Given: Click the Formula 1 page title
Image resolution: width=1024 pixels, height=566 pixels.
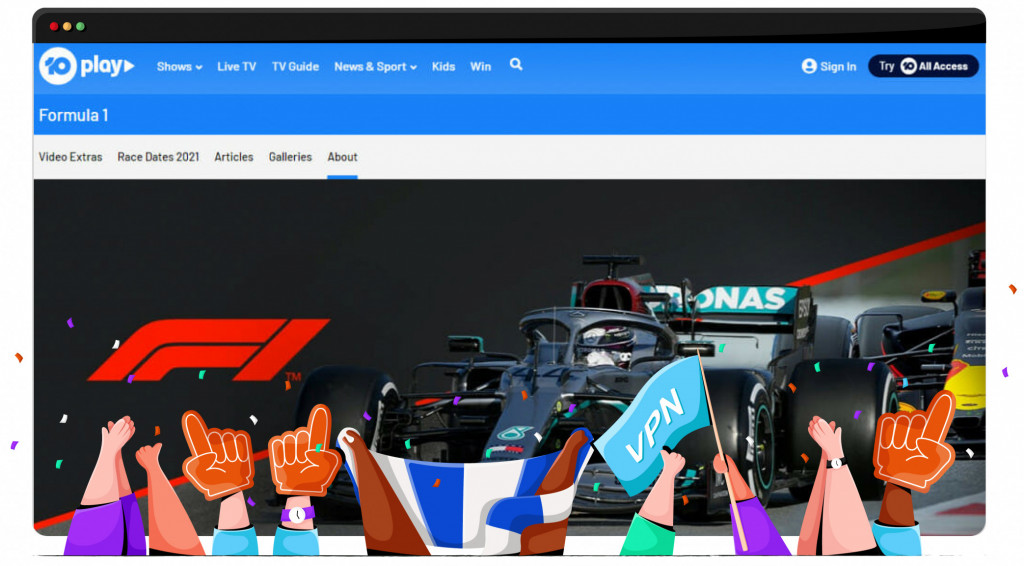Looking at the screenshot, I should coord(74,116).
